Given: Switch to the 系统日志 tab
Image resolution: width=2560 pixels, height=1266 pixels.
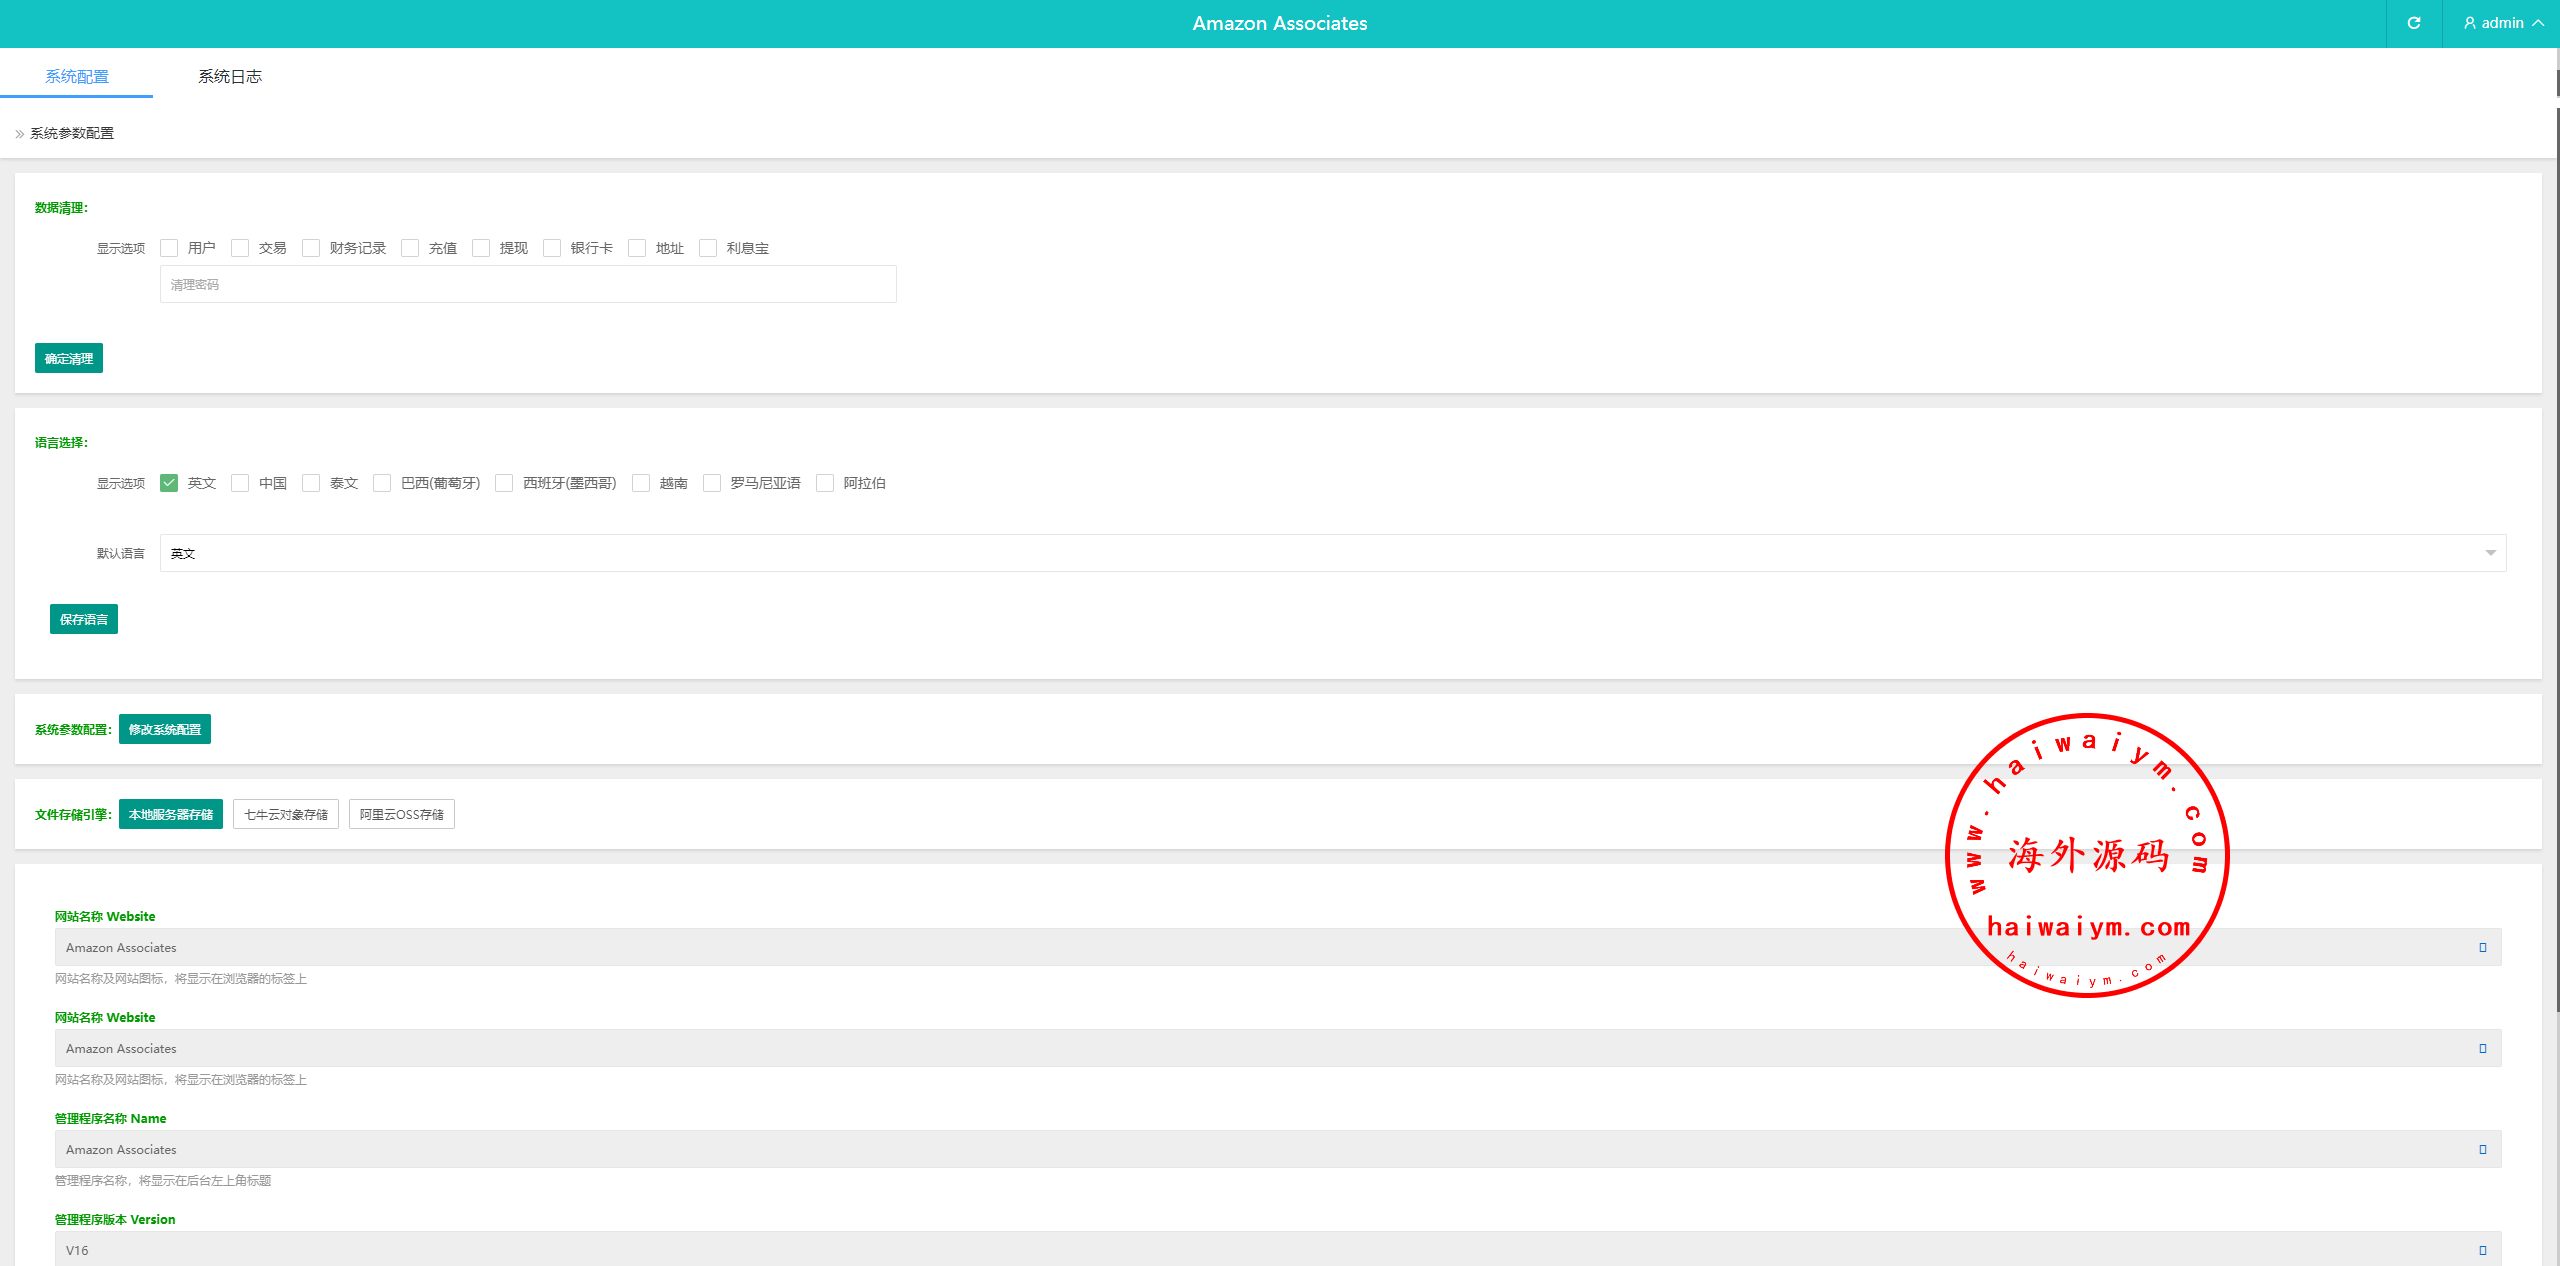Looking at the screenshot, I should coord(229,76).
